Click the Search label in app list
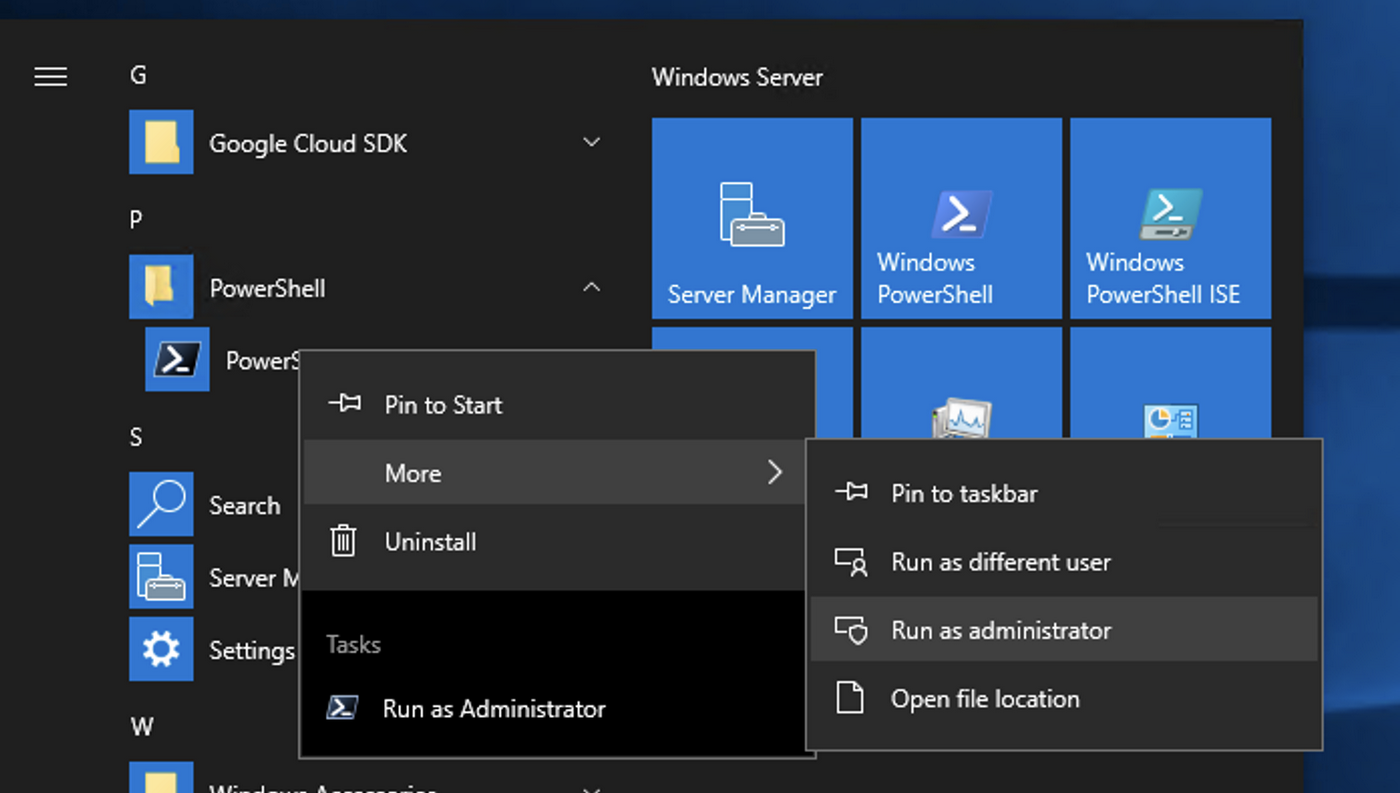This screenshot has height=793, width=1400. pos(244,505)
